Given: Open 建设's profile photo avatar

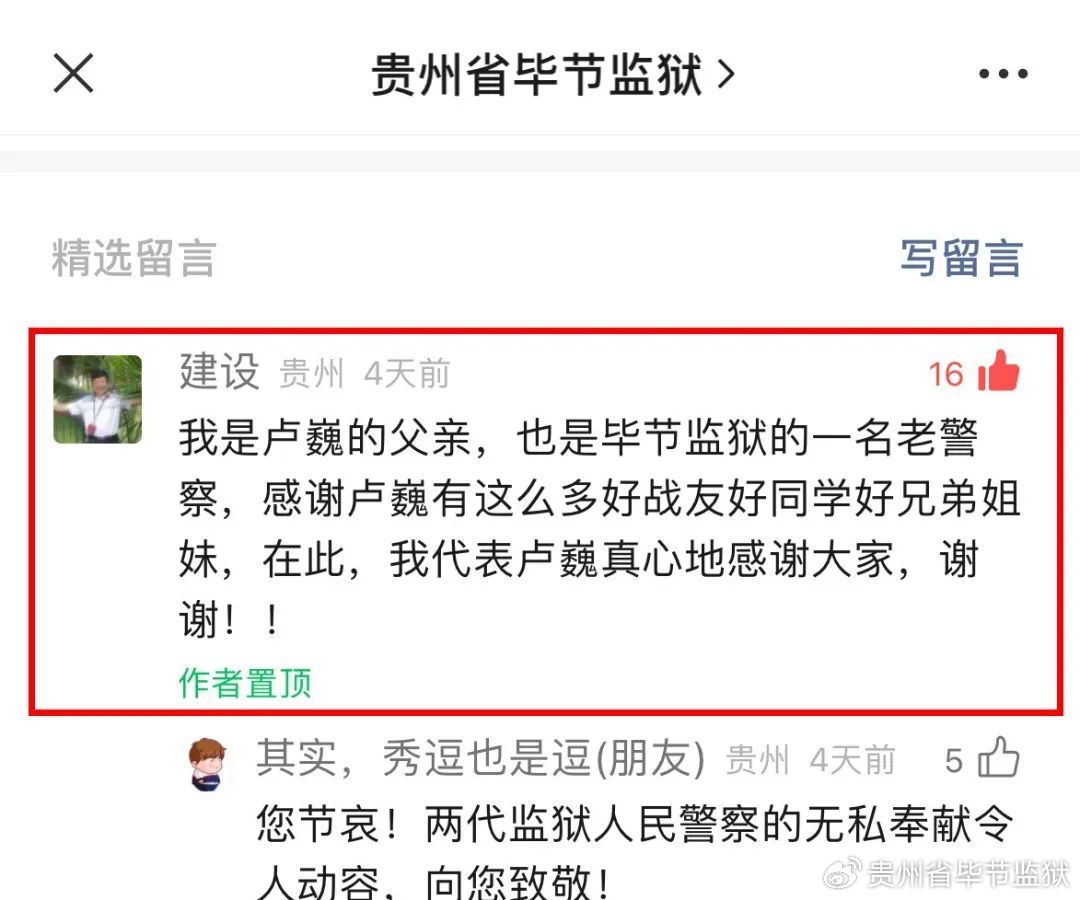Looking at the screenshot, I should (98, 399).
